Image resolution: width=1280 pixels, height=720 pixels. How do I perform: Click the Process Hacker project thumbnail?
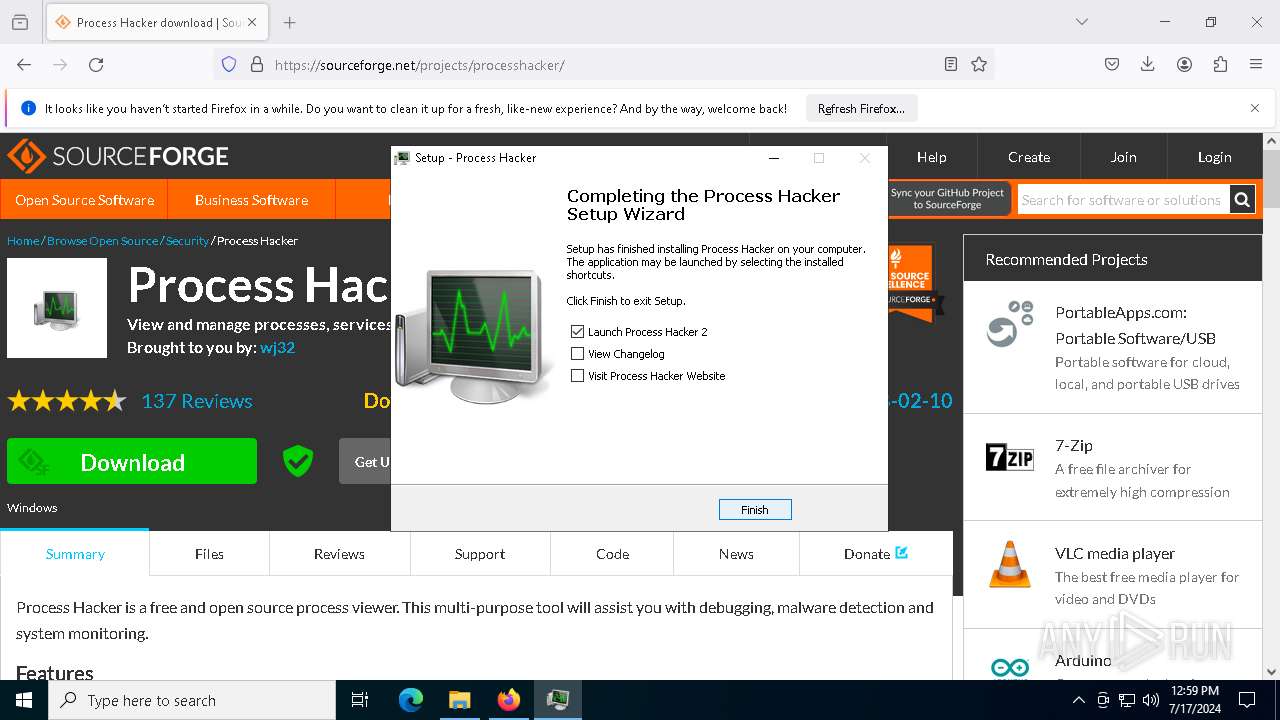[57, 308]
